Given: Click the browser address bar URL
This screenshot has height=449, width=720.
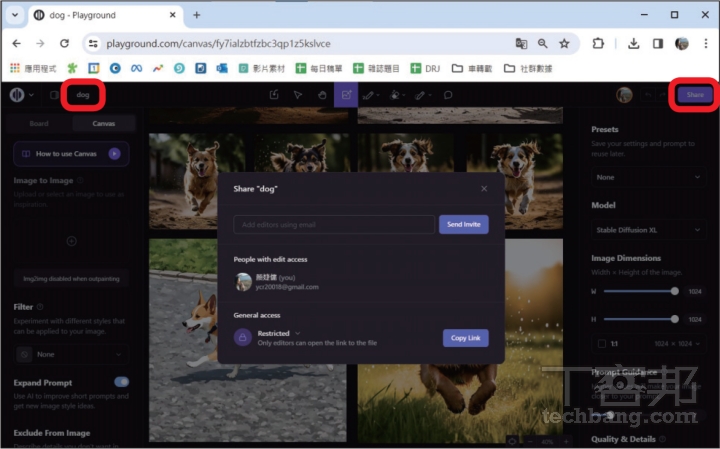Looking at the screenshot, I should pos(218,44).
